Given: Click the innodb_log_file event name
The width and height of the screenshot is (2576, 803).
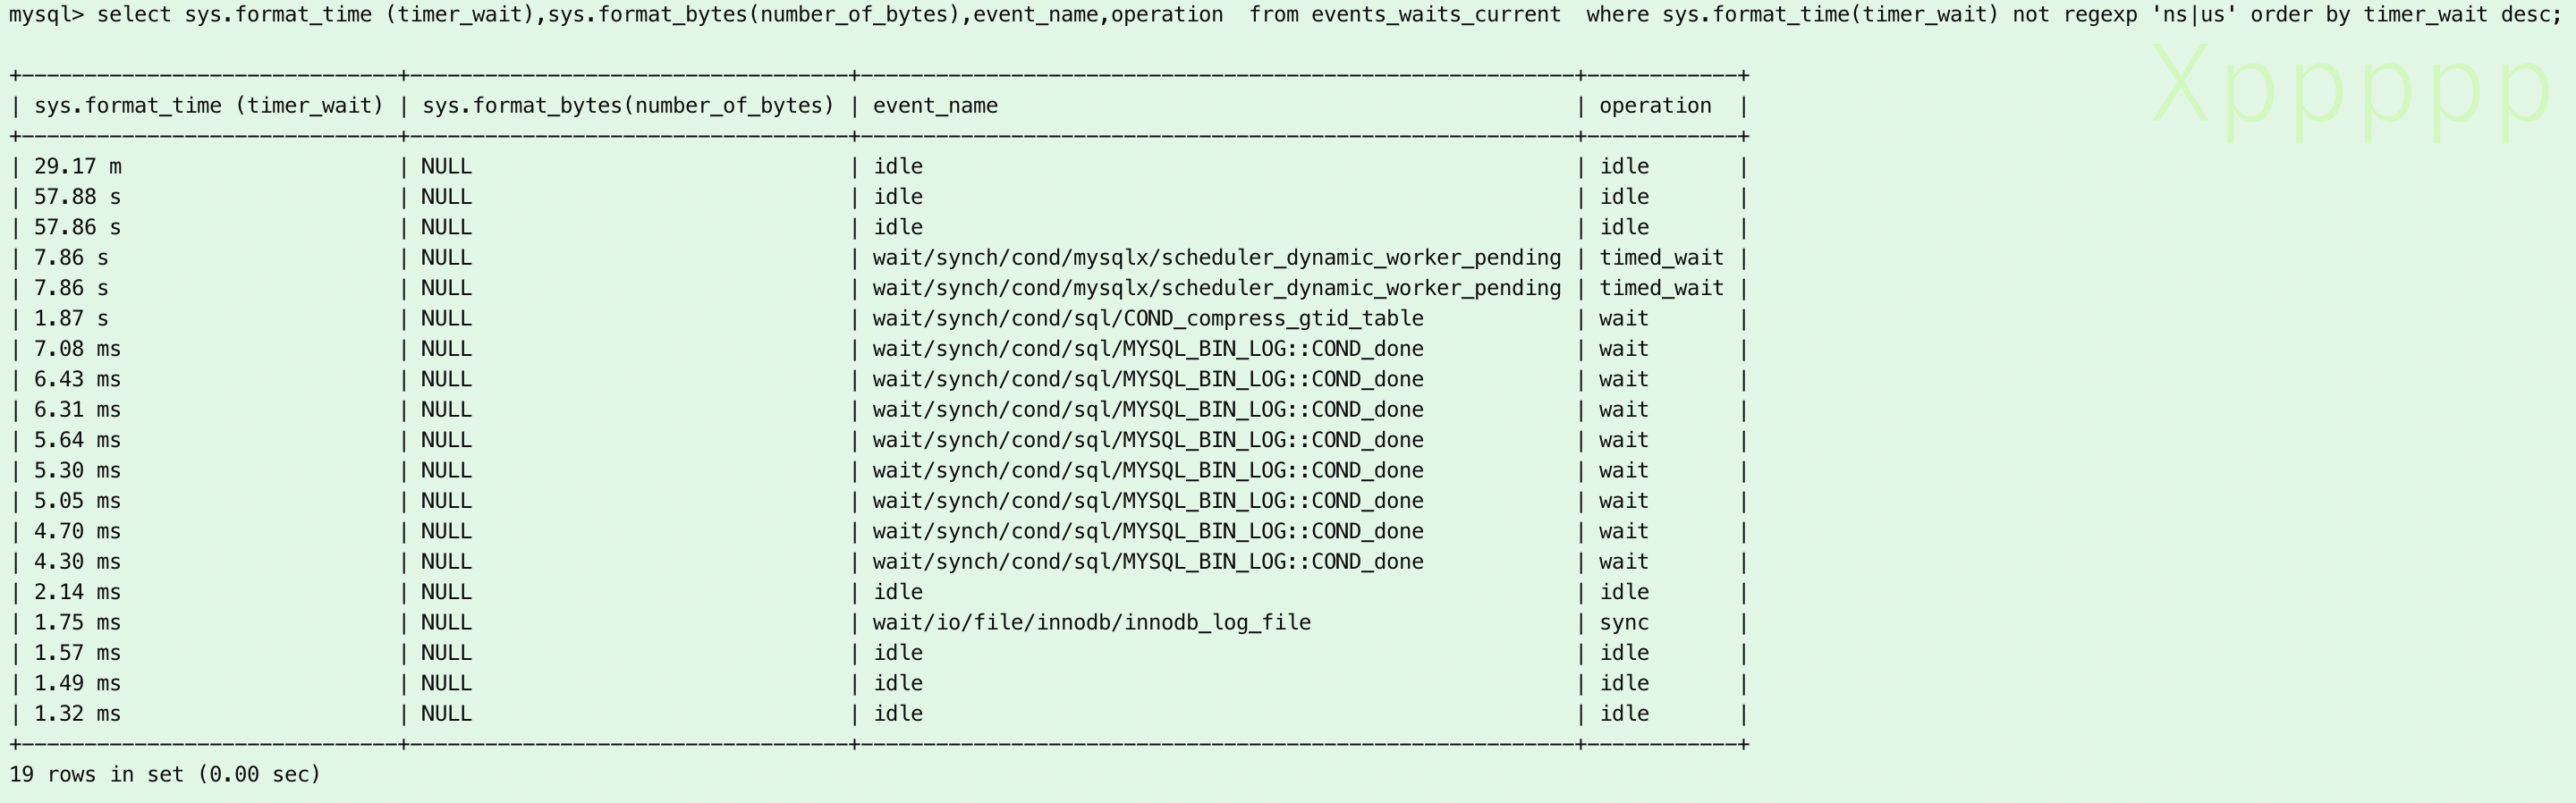Looking at the screenshot, I should [x=1091, y=623].
